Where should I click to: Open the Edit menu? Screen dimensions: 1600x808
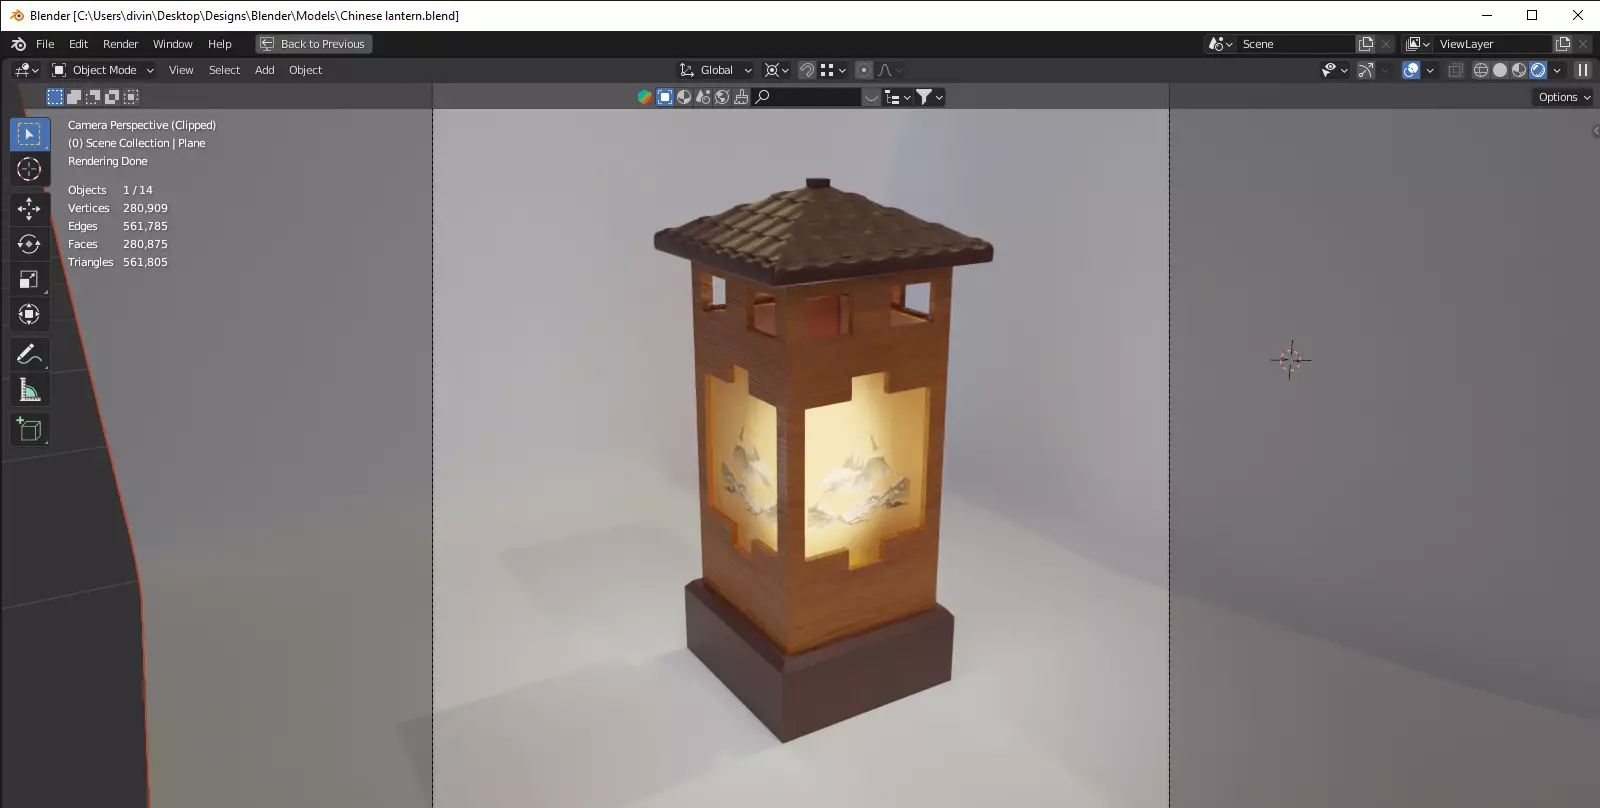pos(78,44)
